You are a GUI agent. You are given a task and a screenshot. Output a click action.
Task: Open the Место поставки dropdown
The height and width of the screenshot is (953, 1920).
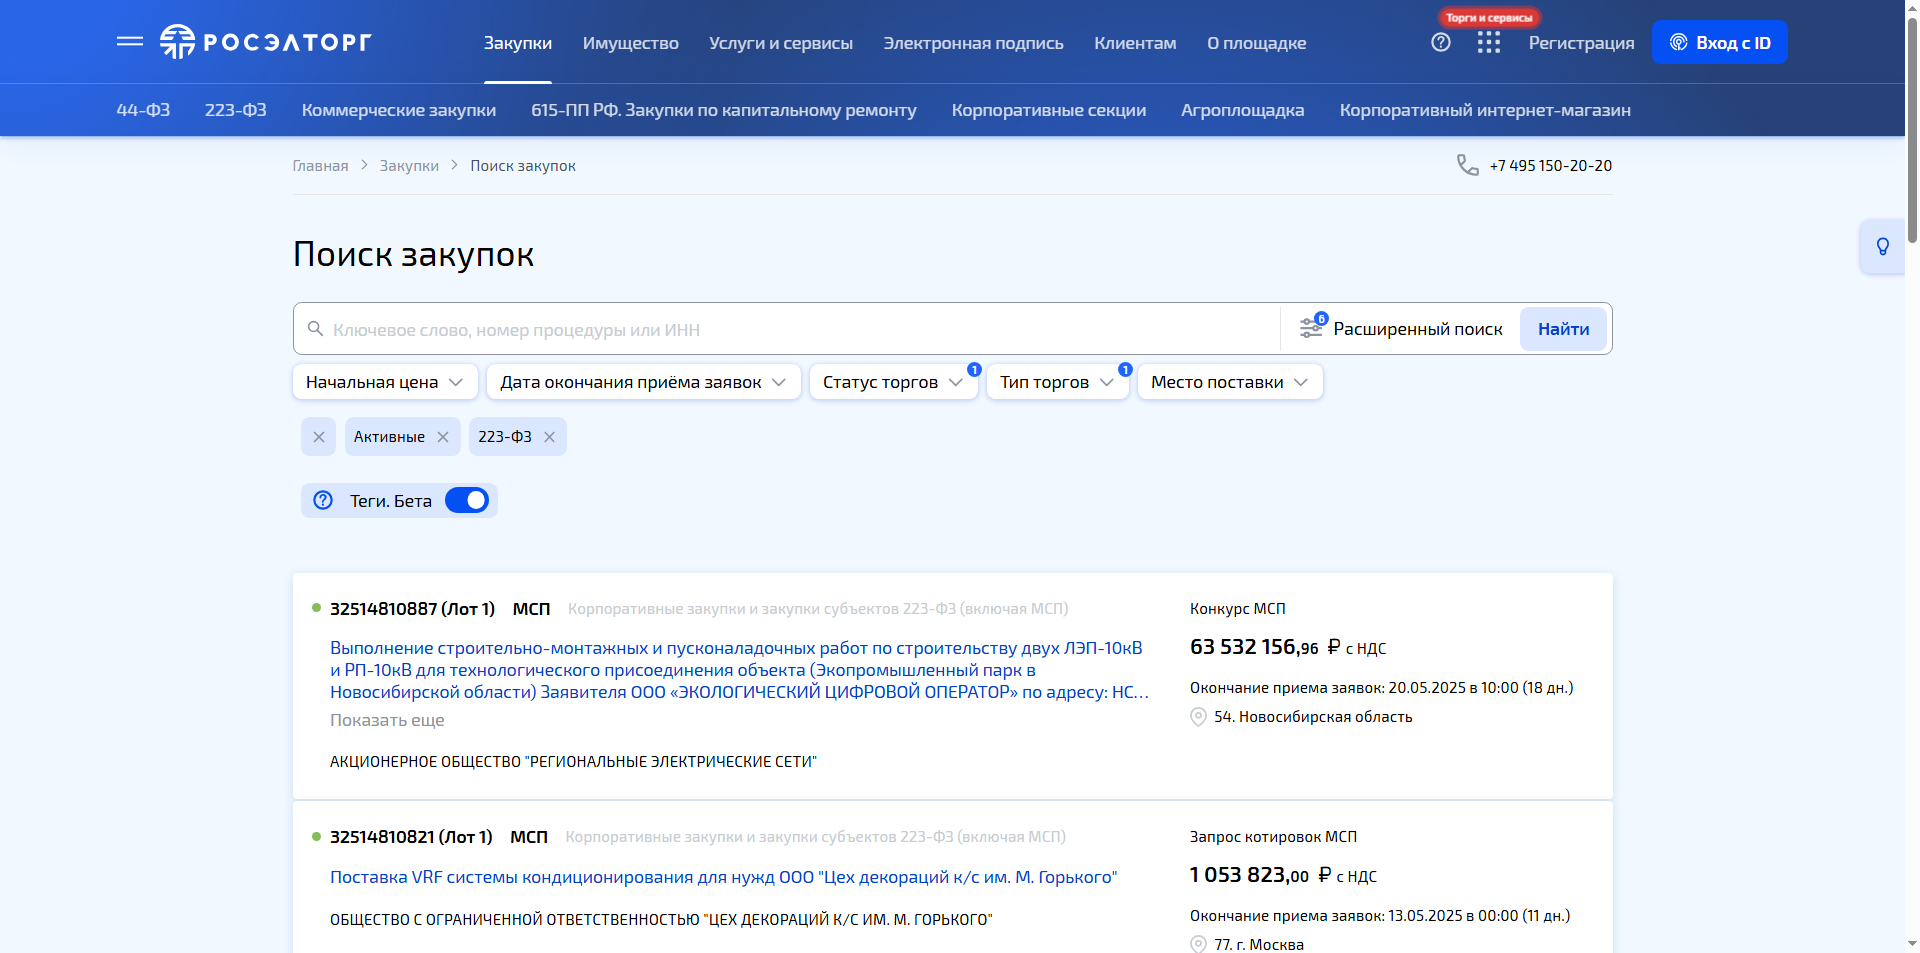1230,382
